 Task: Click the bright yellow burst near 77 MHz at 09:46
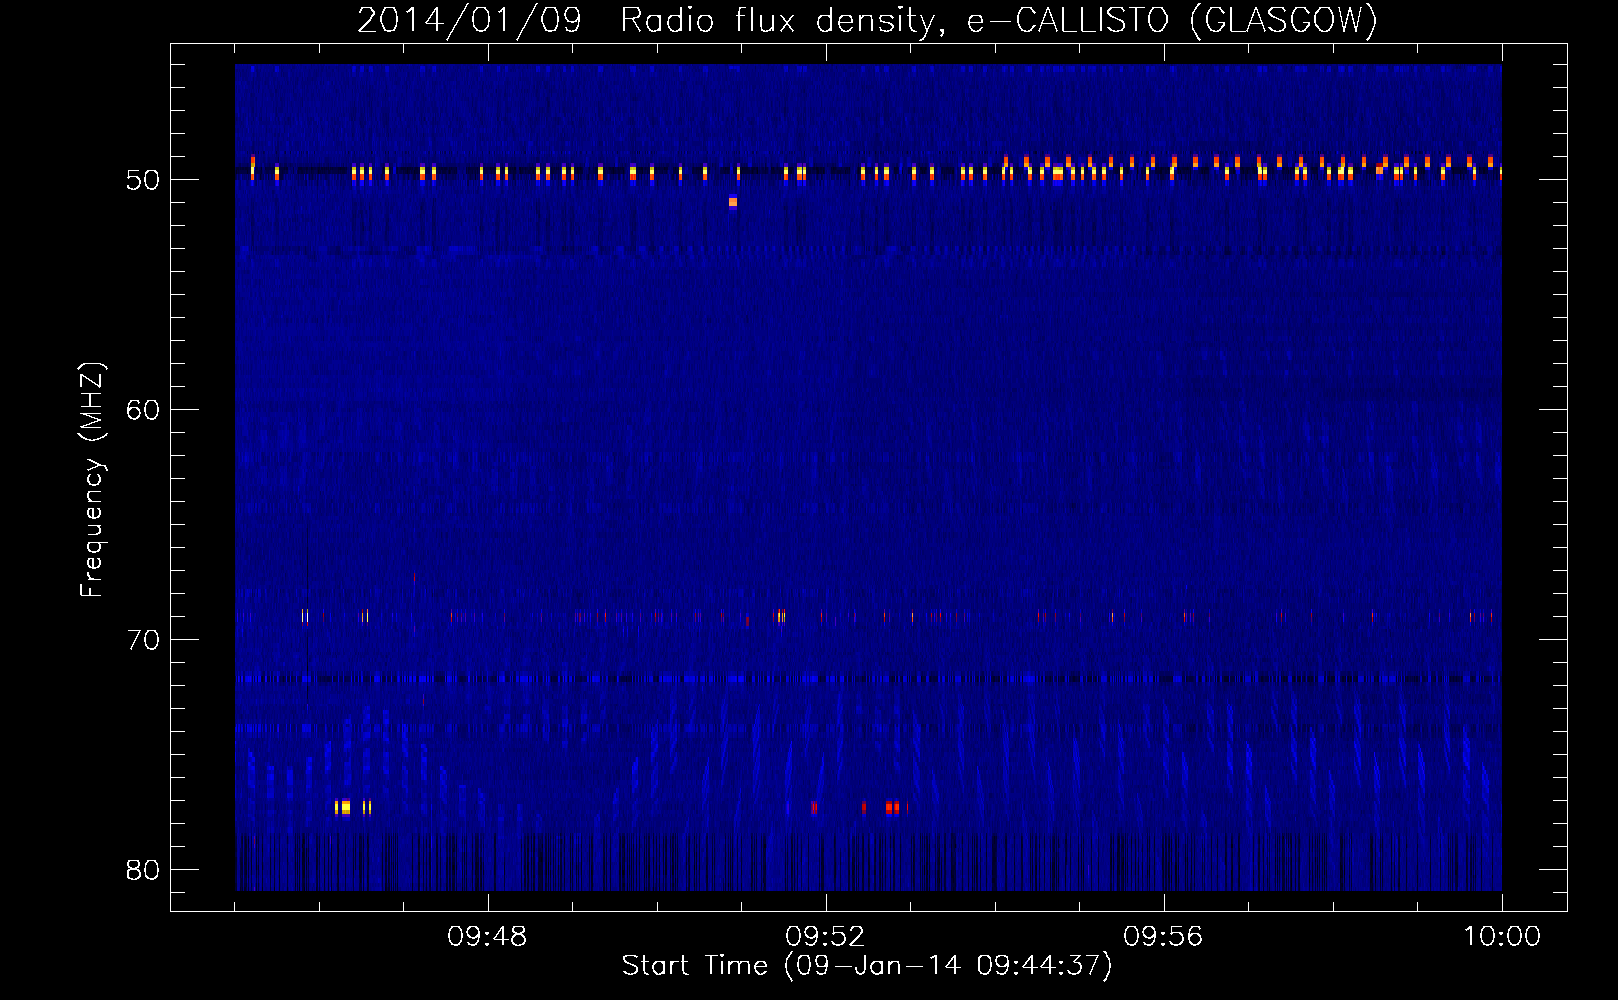coord(345,807)
